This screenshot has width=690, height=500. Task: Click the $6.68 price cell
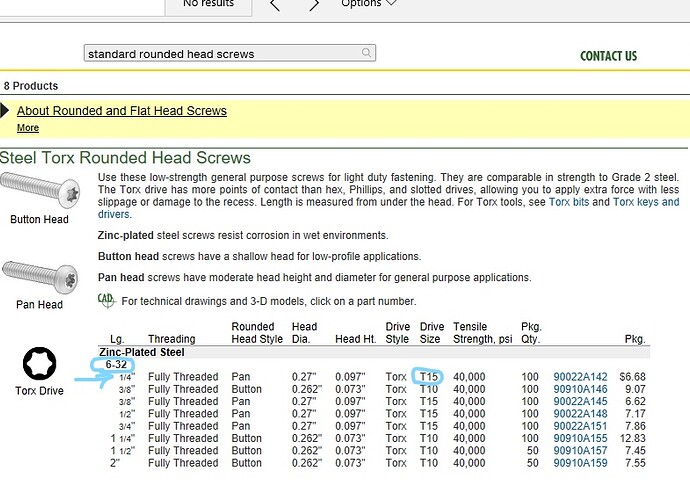click(632, 377)
